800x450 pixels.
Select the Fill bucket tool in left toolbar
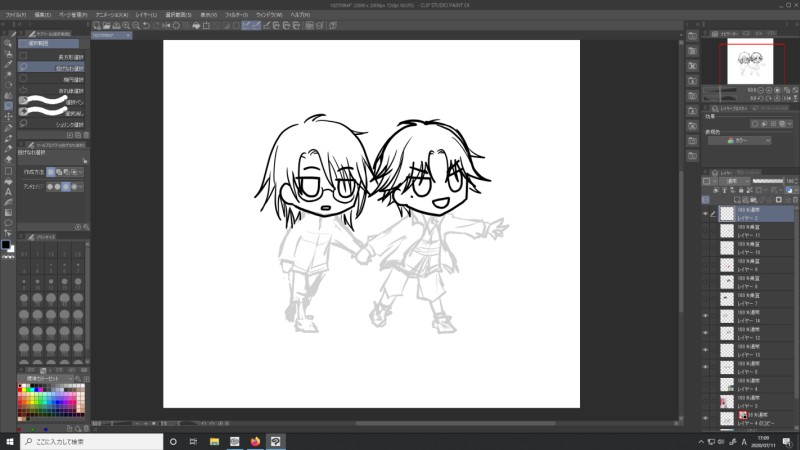(x=8, y=181)
